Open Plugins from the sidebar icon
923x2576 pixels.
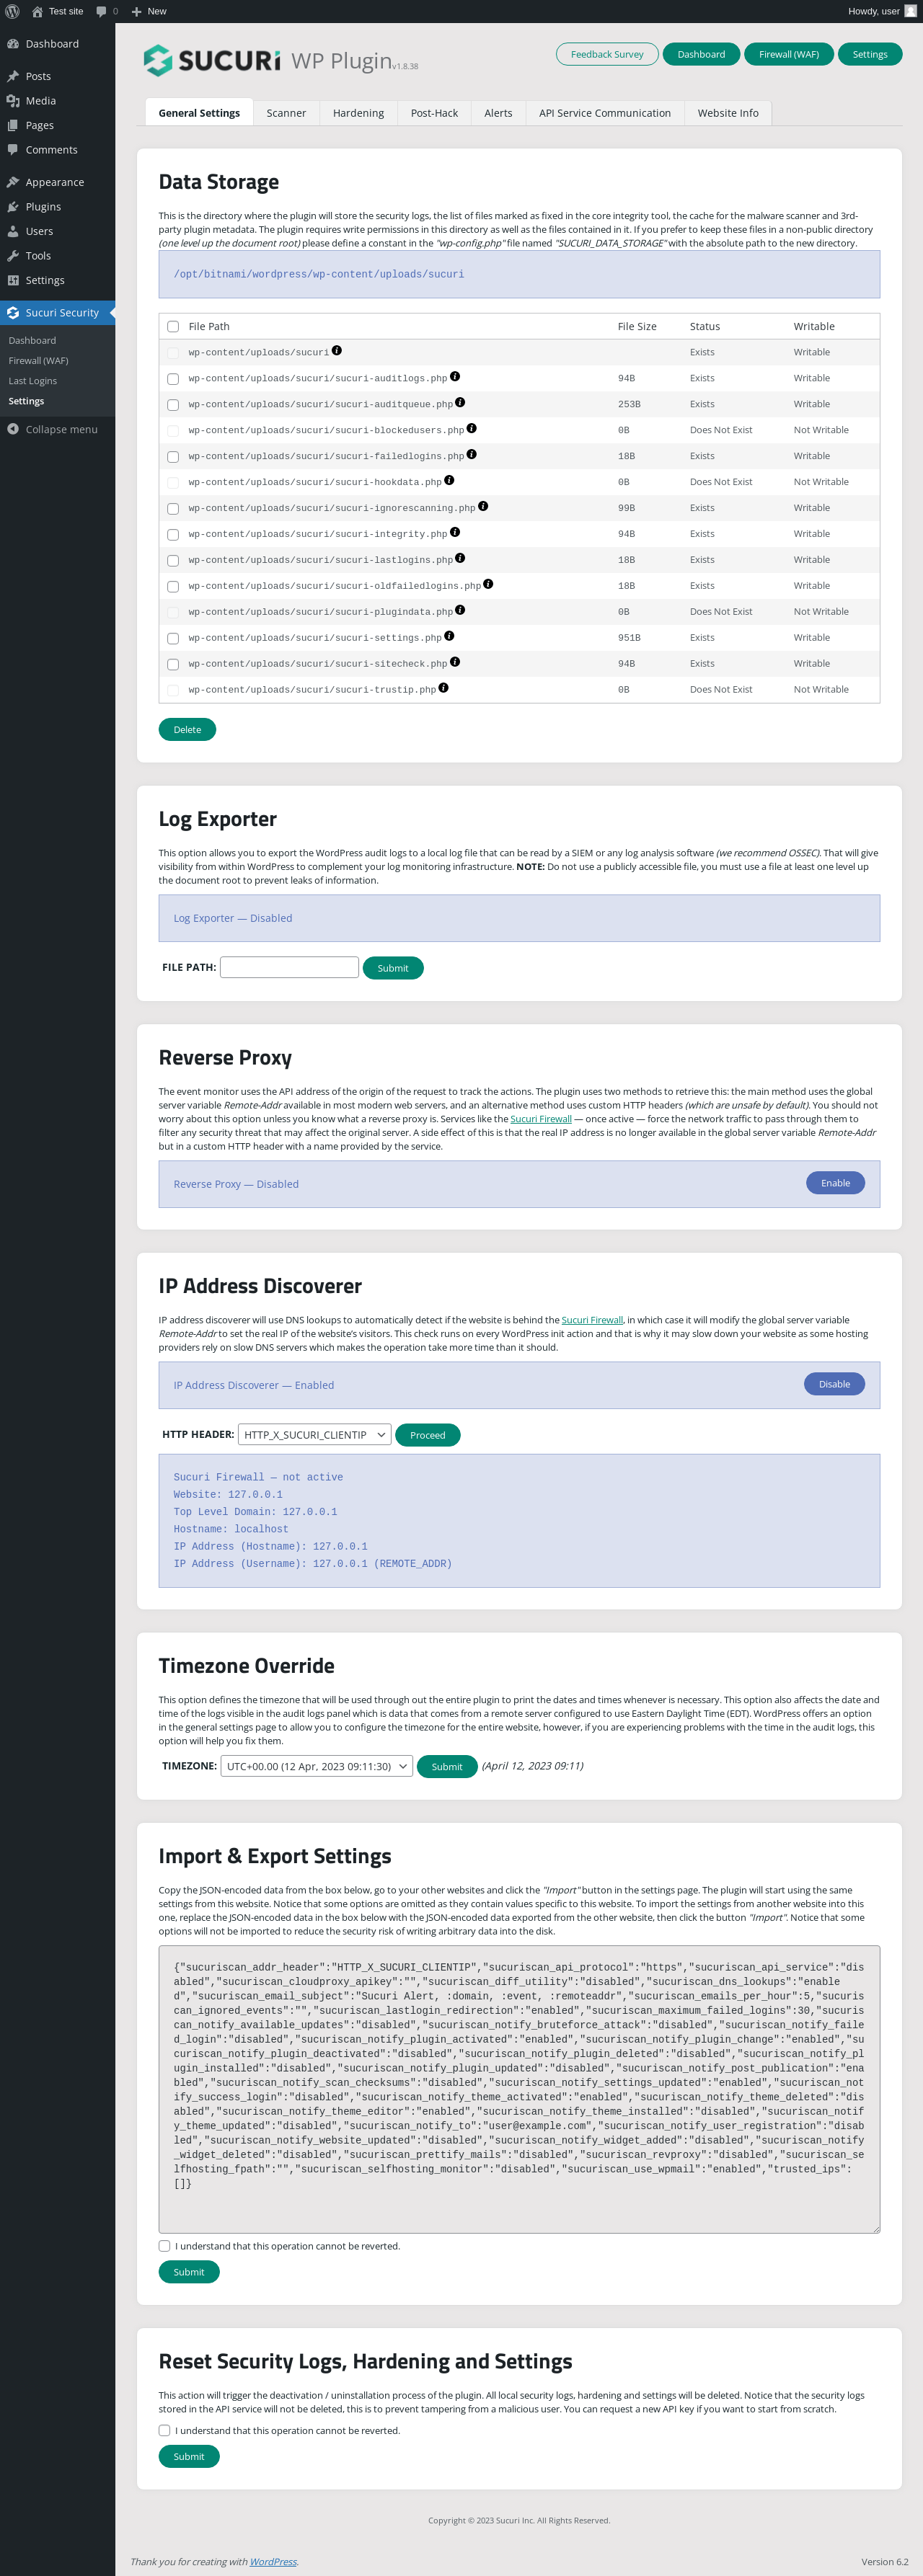[13, 207]
